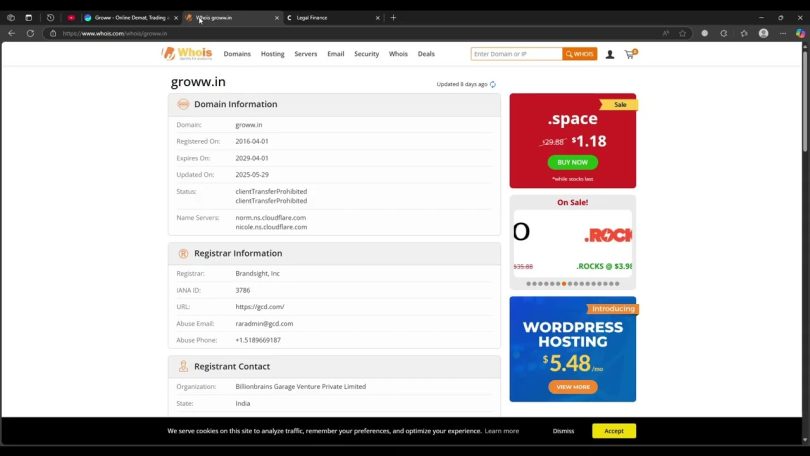The image size is (810, 456).
Task: Open the Servers menu
Action: (306, 54)
